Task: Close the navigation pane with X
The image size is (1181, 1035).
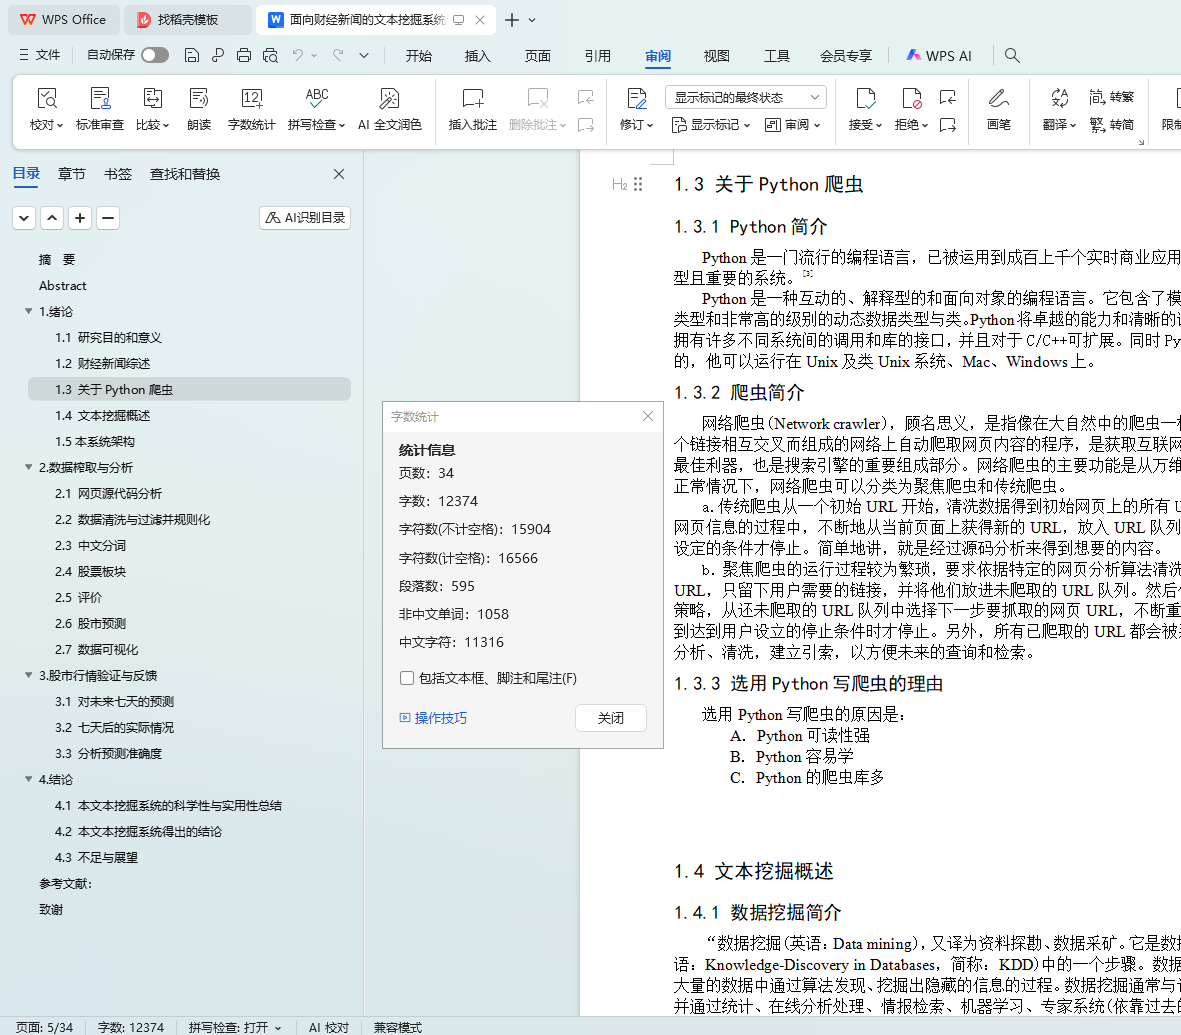Action: pyautogui.click(x=339, y=174)
